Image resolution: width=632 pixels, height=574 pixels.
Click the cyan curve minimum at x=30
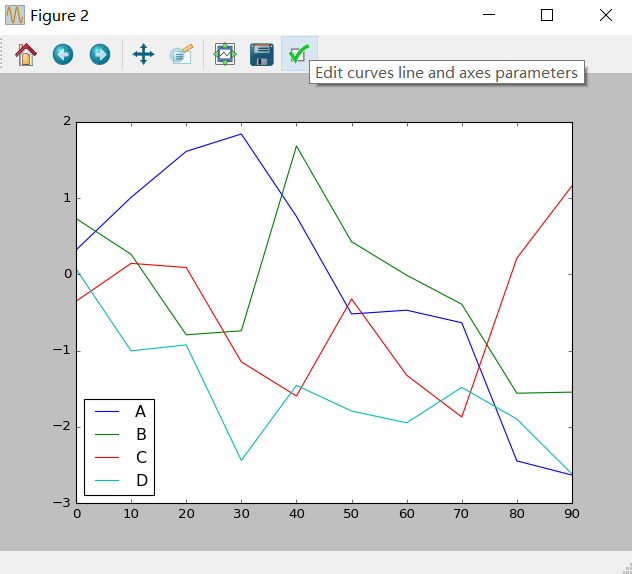(x=241, y=460)
